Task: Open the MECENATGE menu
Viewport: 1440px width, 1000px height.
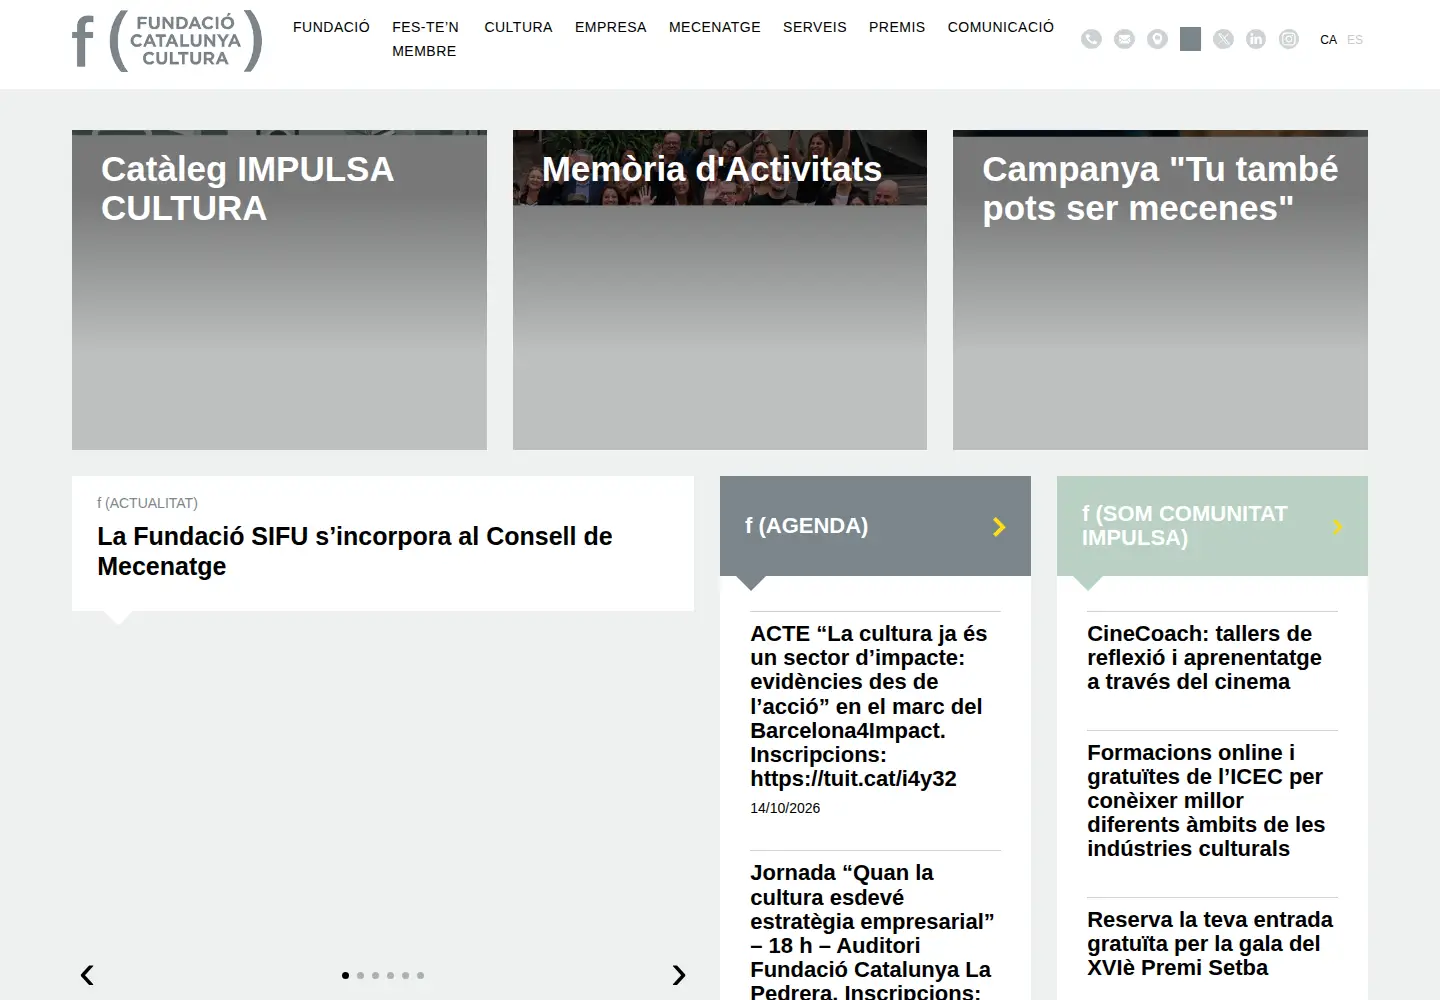Action: (715, 27)
